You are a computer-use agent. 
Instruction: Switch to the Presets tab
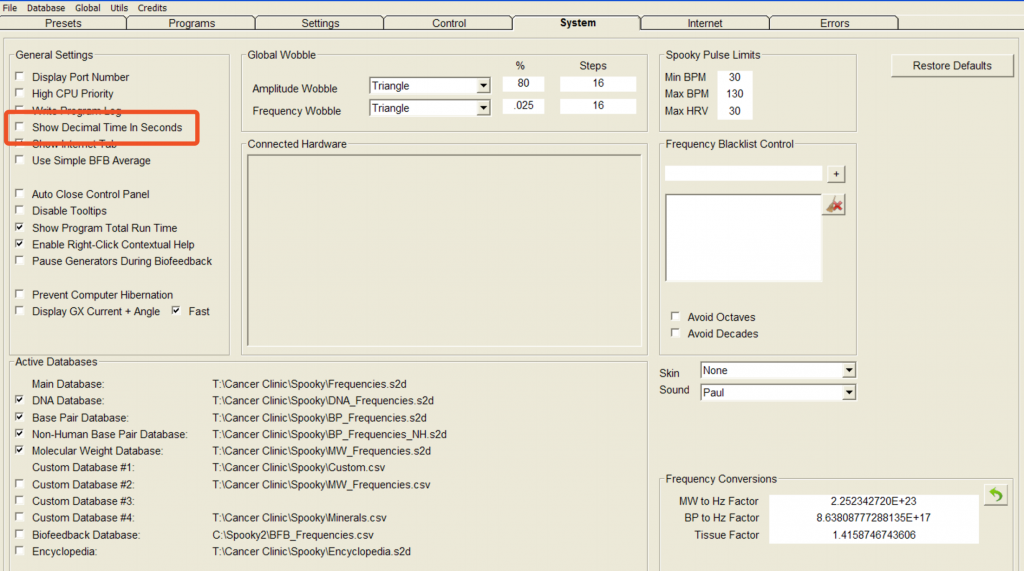click(x=63, y=23)
